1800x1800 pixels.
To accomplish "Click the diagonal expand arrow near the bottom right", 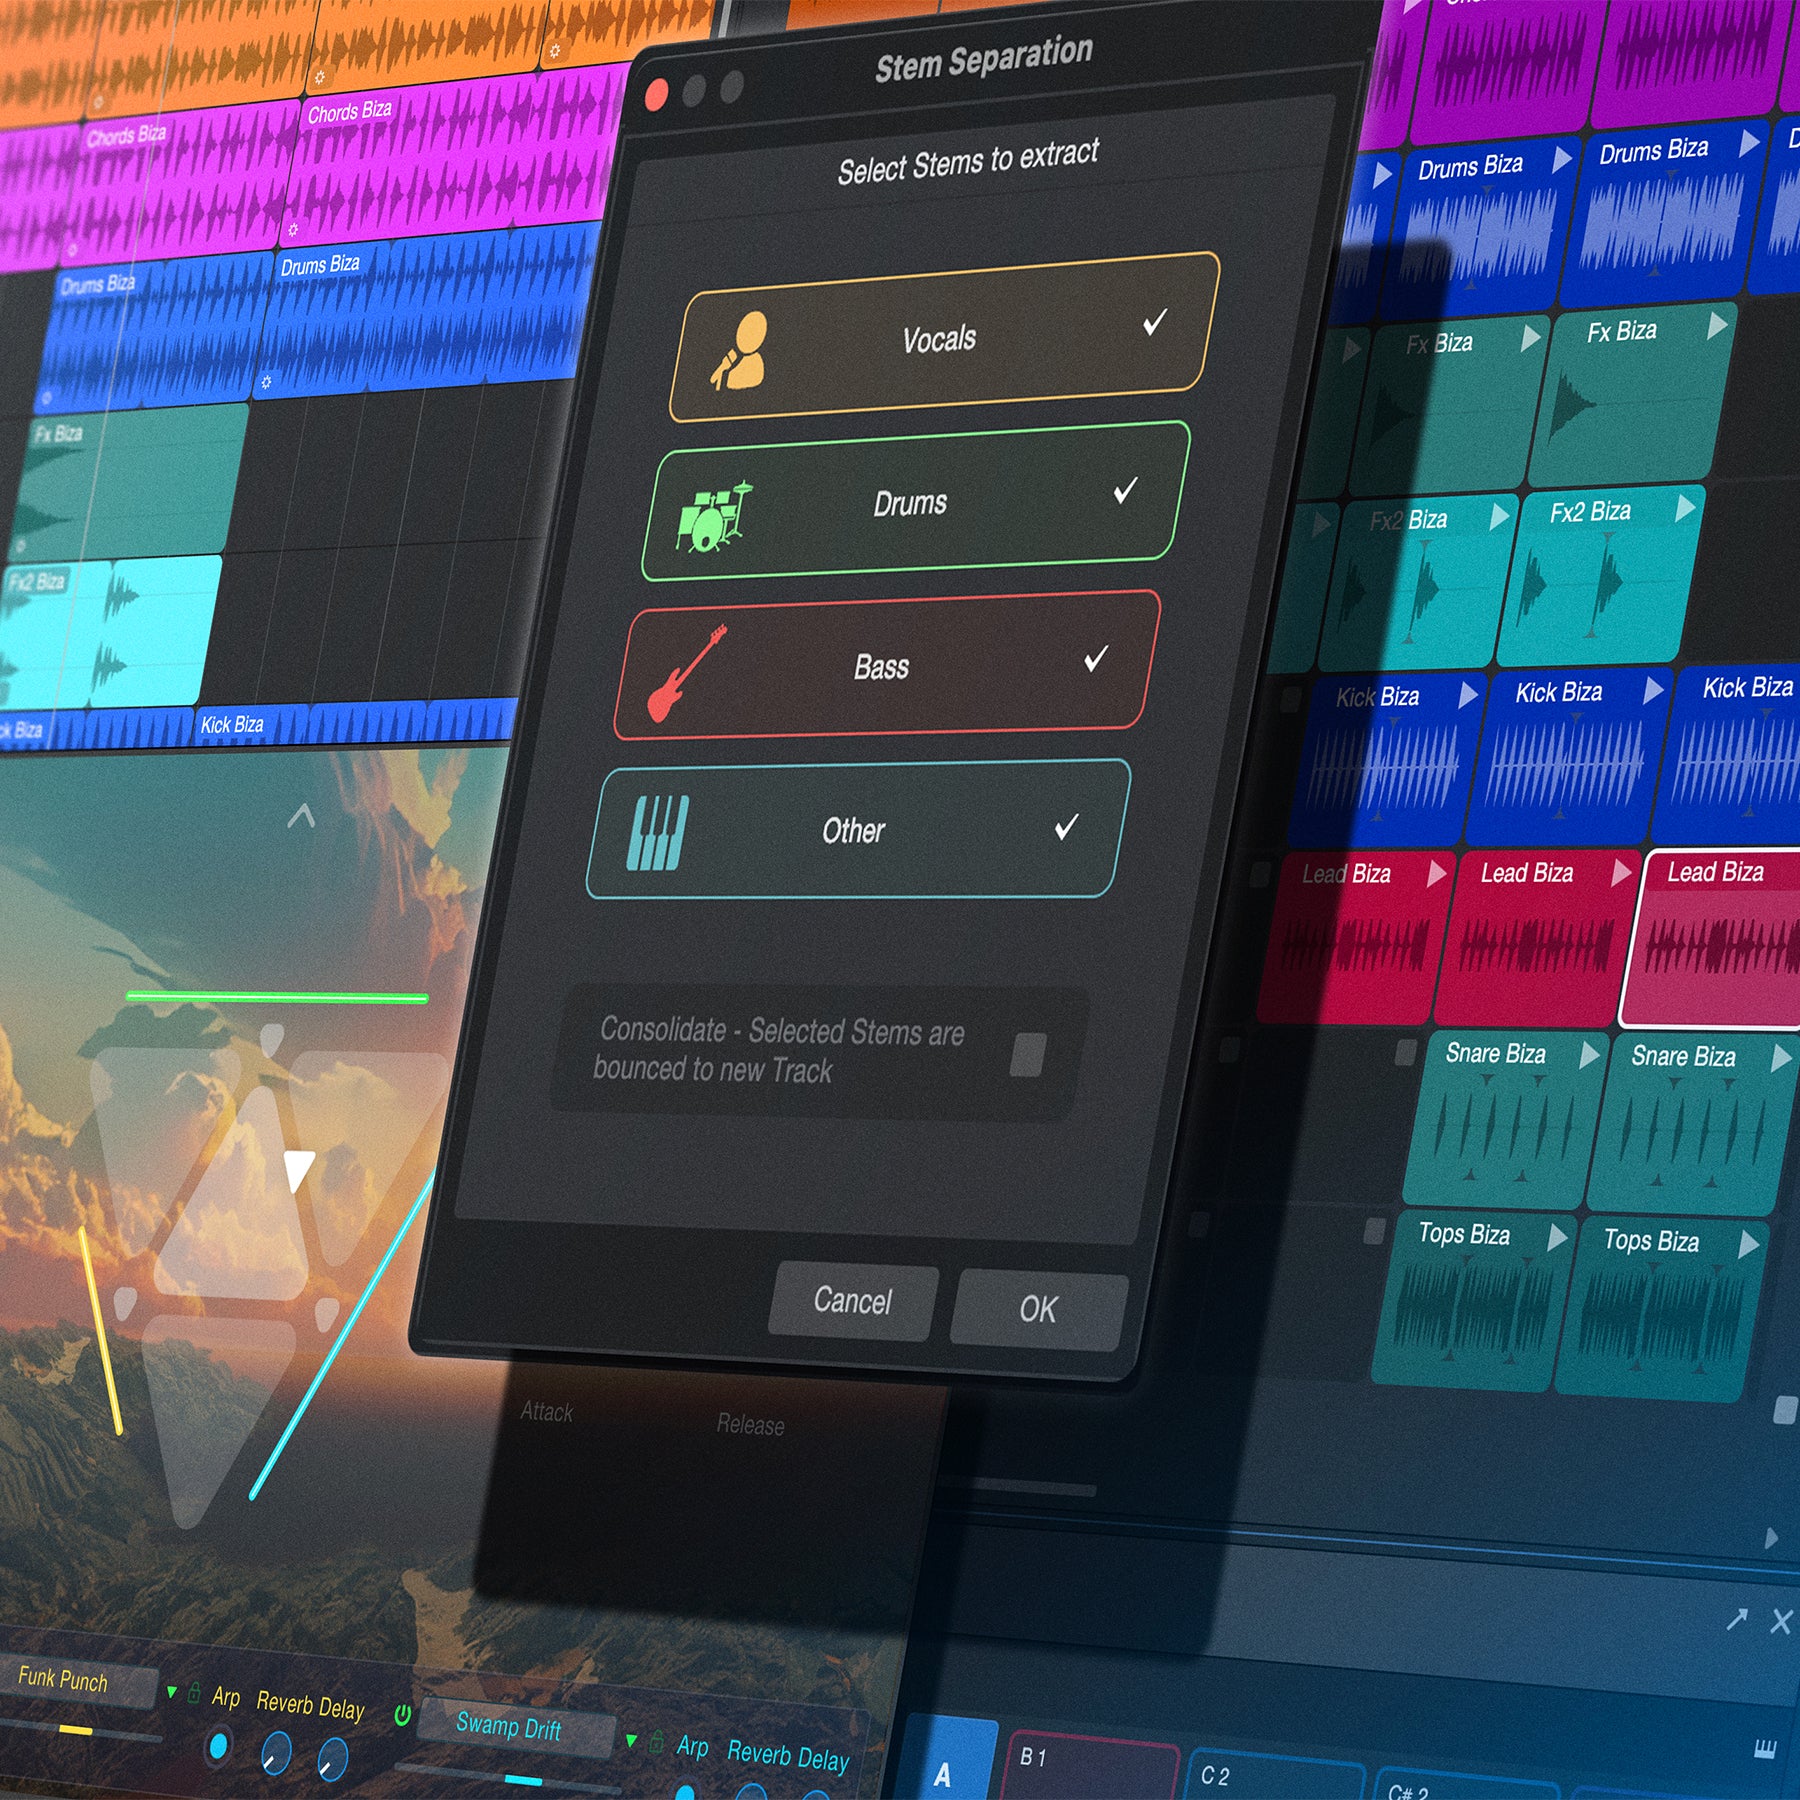I will [x=1737, y=1620].
